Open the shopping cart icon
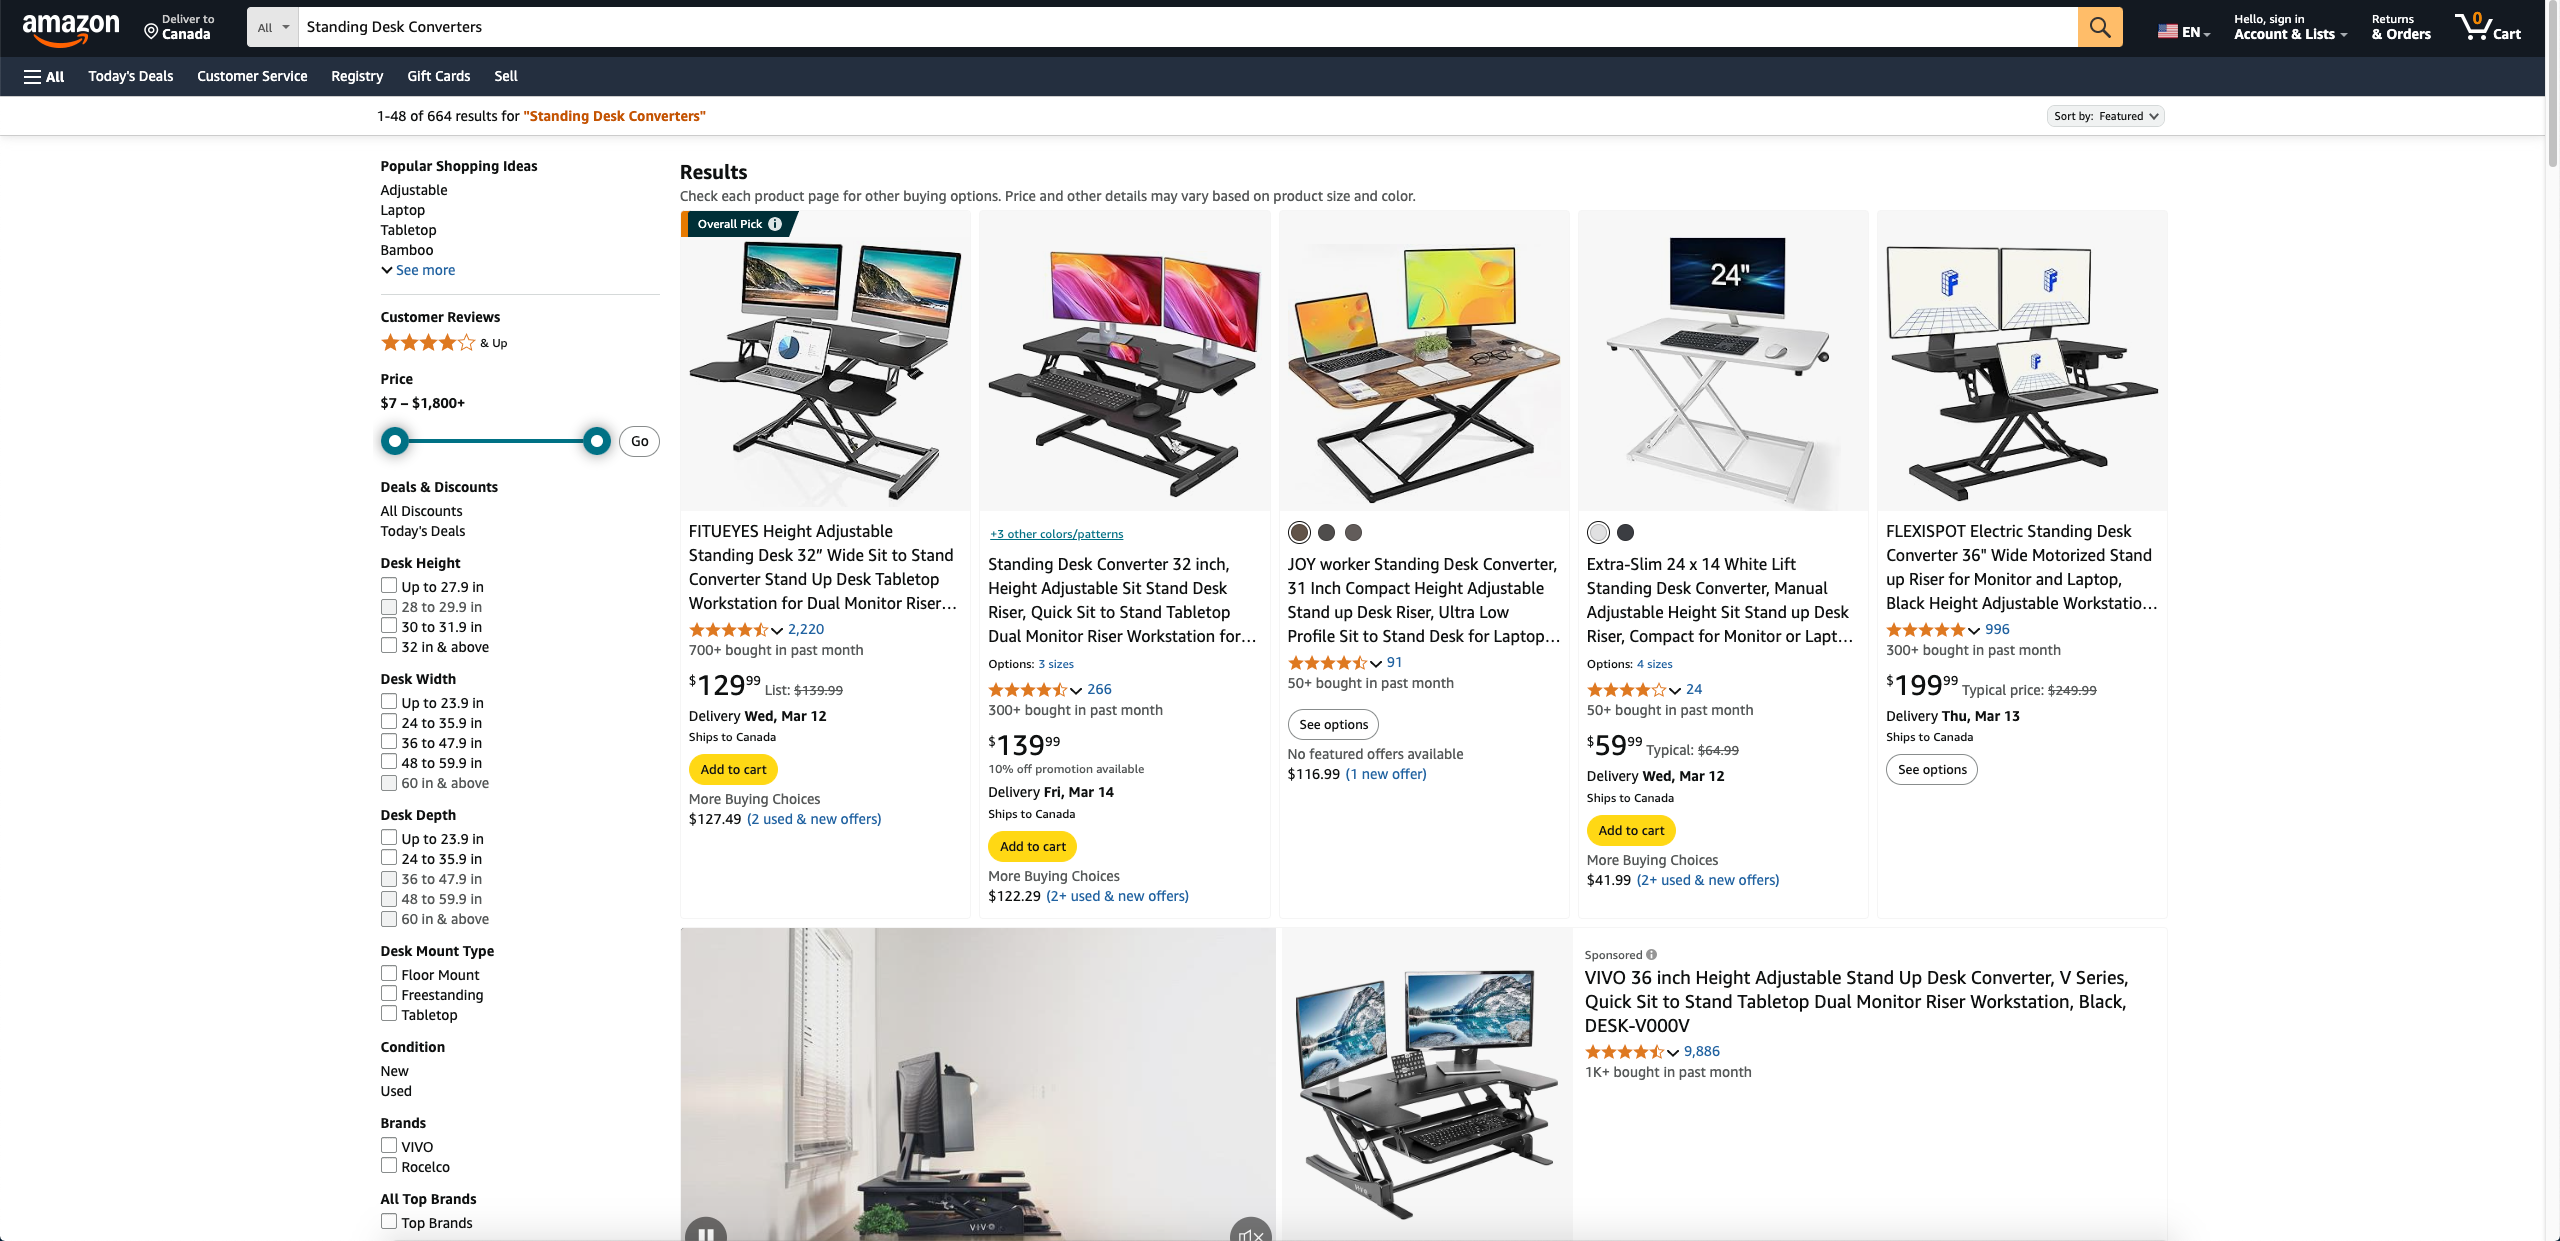 click(2488, 27)
